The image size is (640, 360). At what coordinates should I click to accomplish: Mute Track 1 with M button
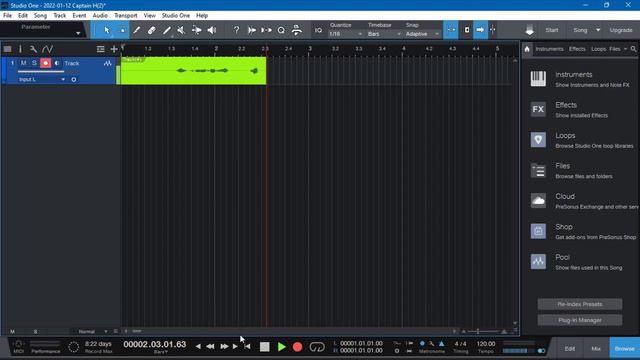[x=23, y=63]
